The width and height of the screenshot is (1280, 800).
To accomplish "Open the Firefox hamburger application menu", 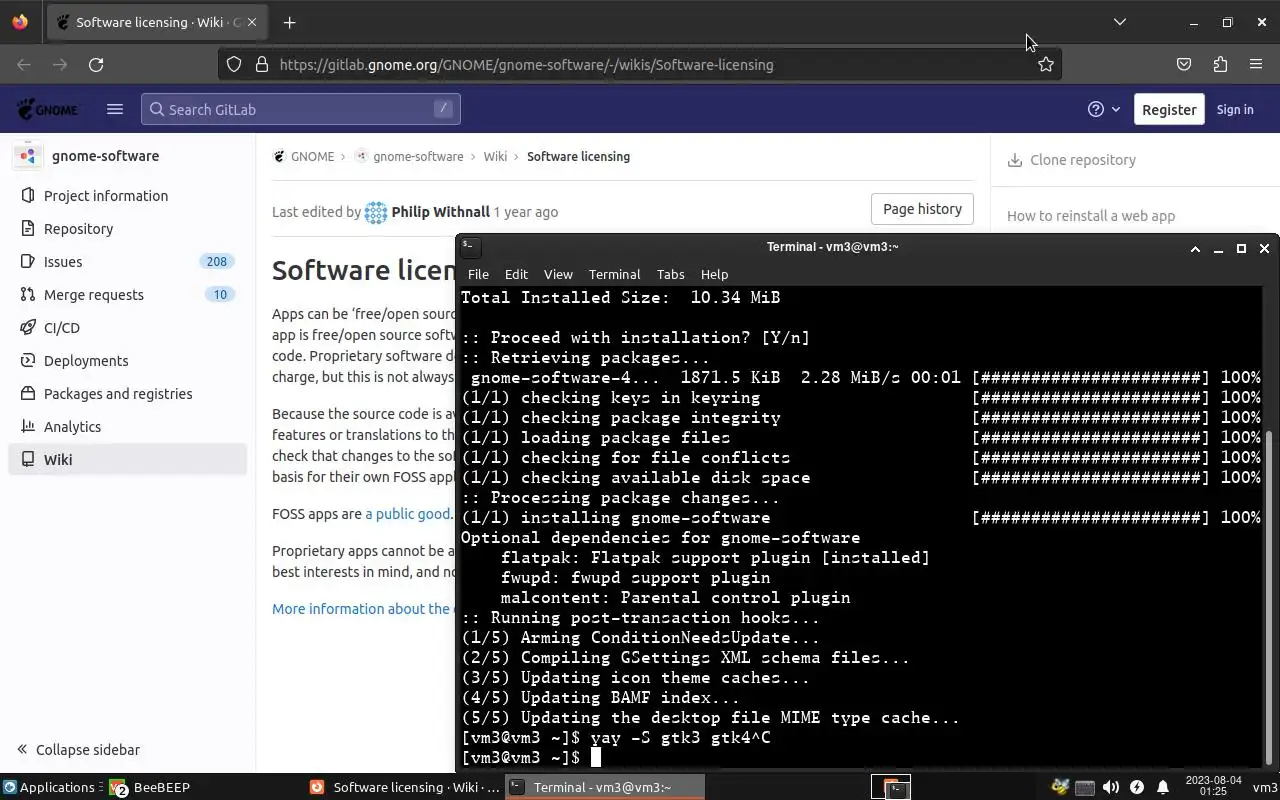I will point(1256,64).
